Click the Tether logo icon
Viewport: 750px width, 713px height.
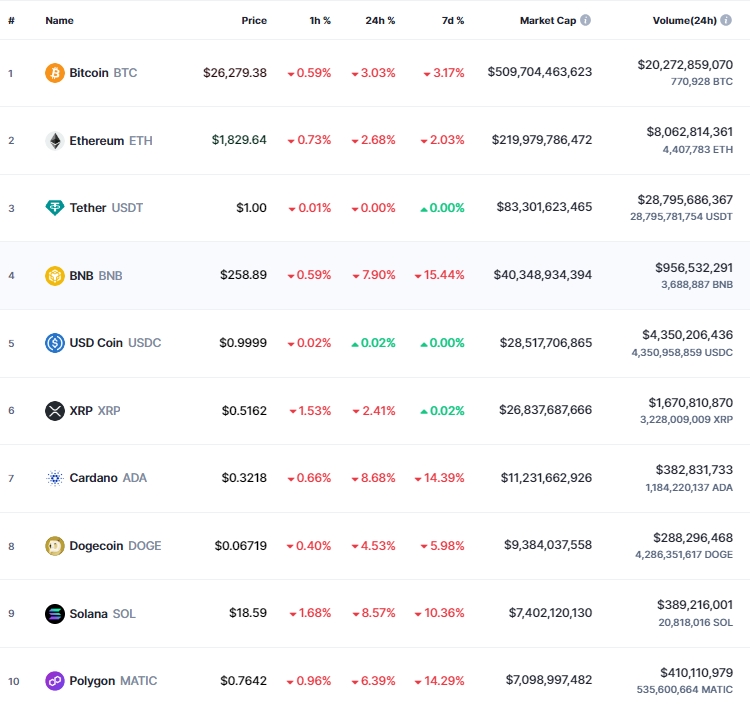click(55, 208)
